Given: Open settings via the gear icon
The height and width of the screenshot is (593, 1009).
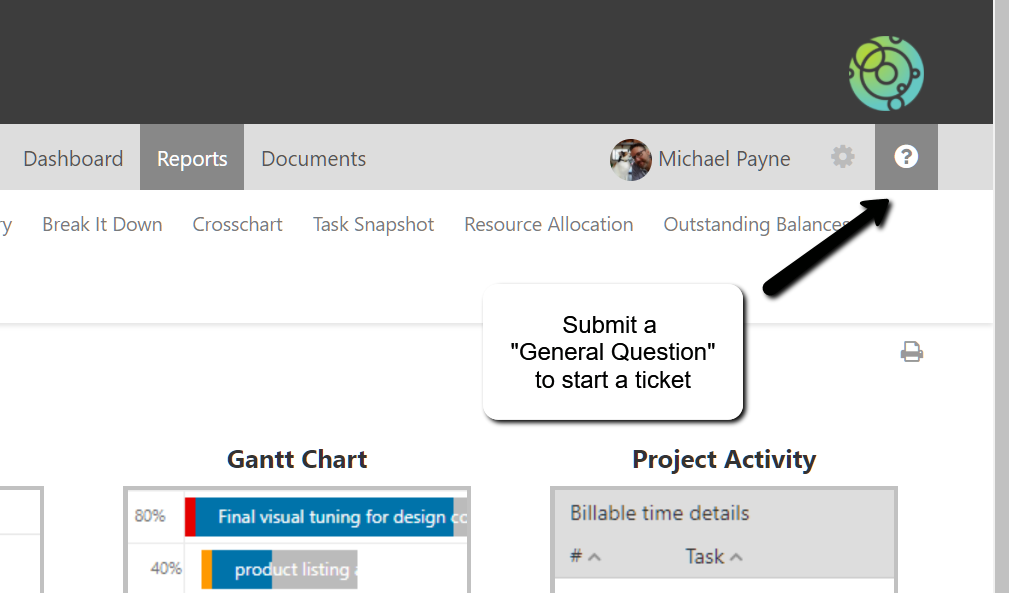Looking at the screenshot, I should coord(843,157).
